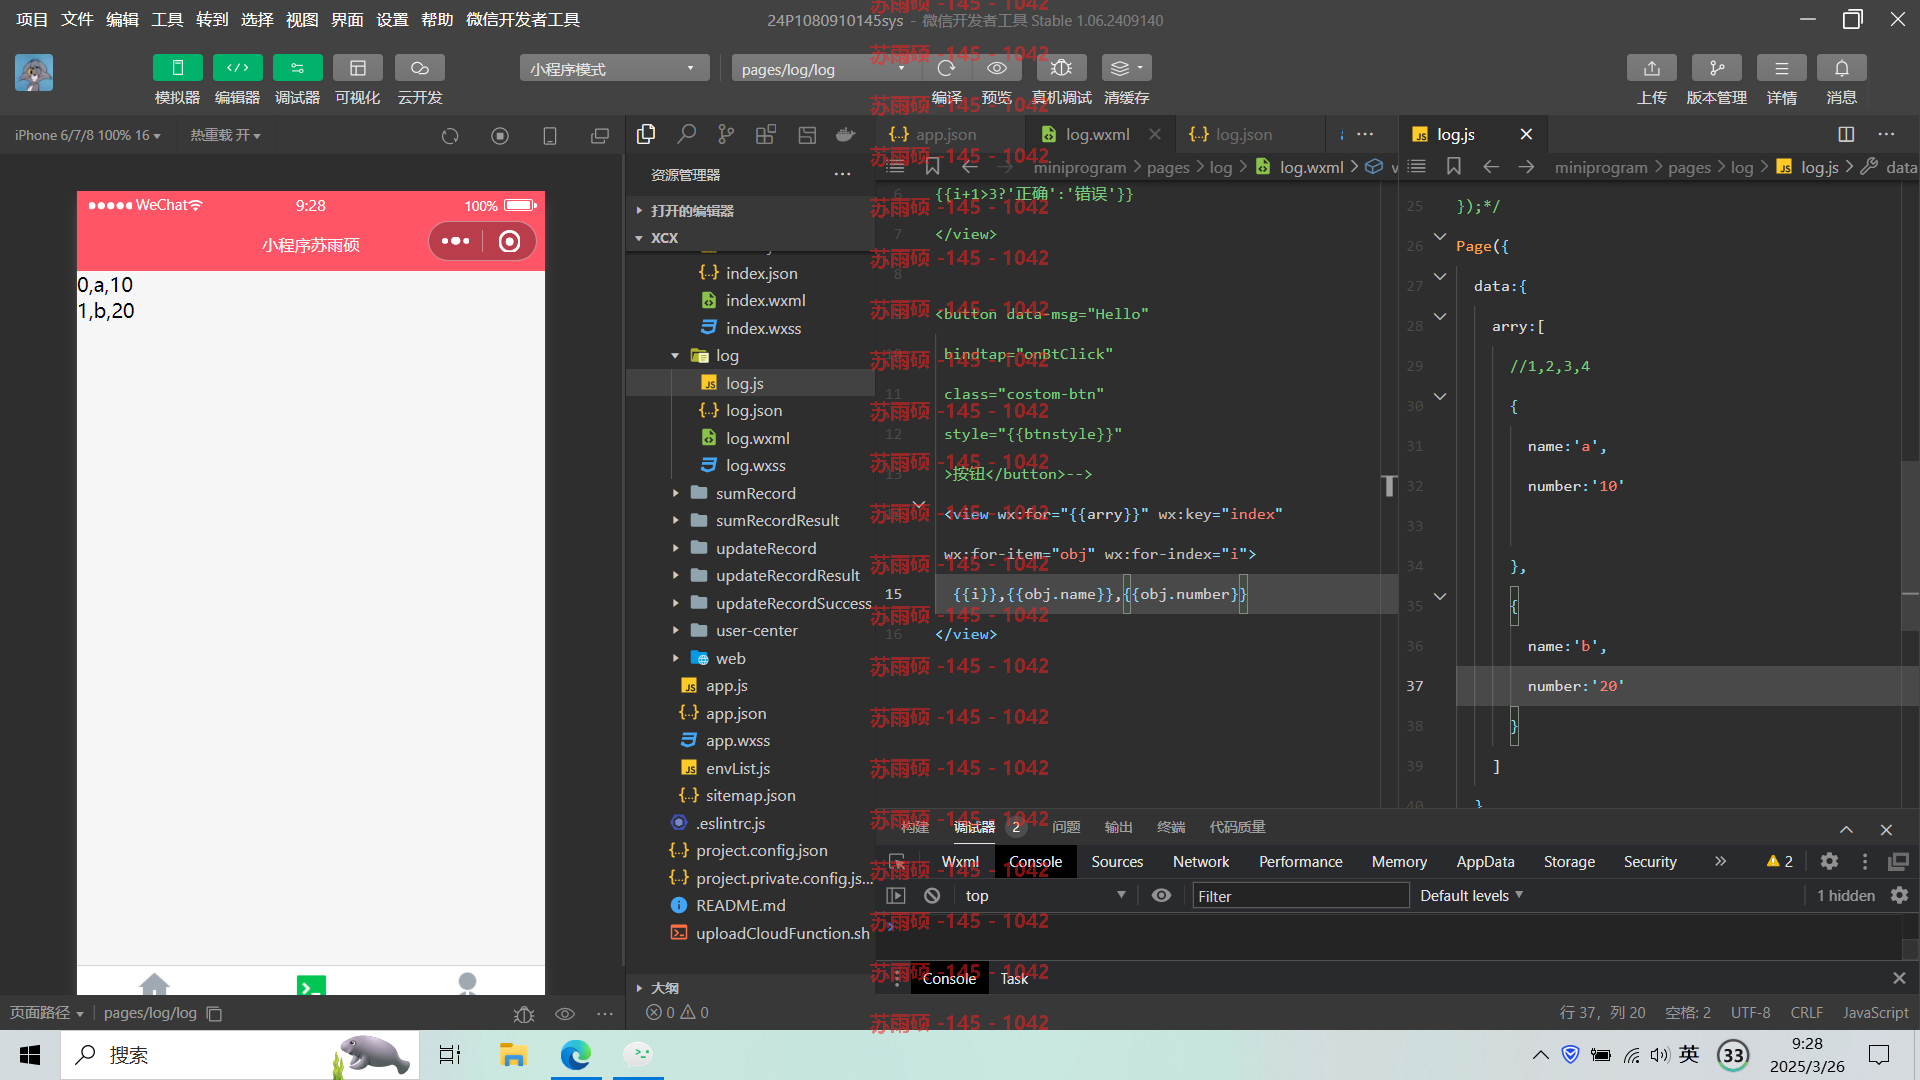Toggle the 编辑器 editor panel button
This screenshot has width=1920, height=1080.
(x=237, y=68)
